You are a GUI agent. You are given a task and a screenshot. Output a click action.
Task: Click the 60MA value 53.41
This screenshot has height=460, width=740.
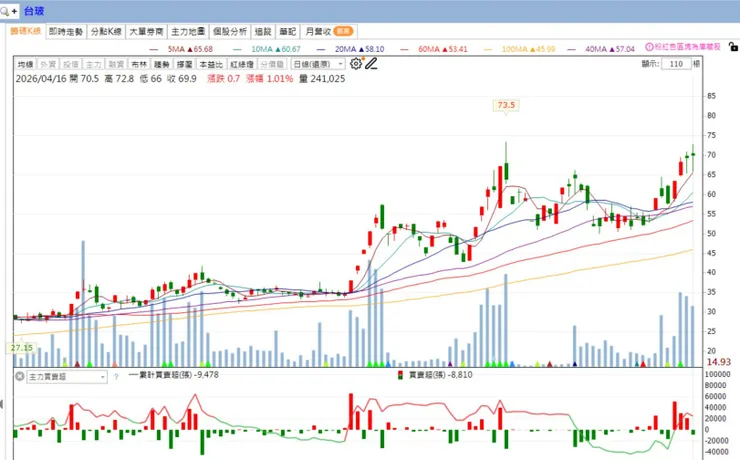point(458,49)
